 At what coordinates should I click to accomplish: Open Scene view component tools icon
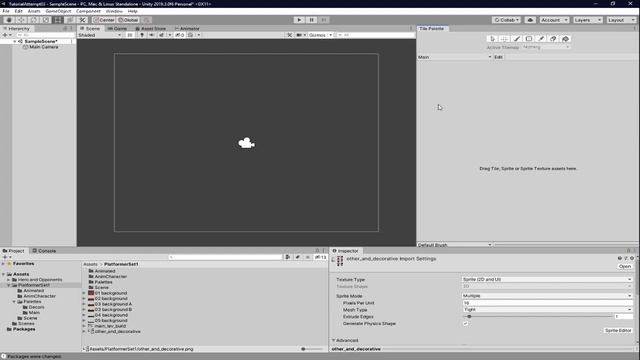[289, 35]
